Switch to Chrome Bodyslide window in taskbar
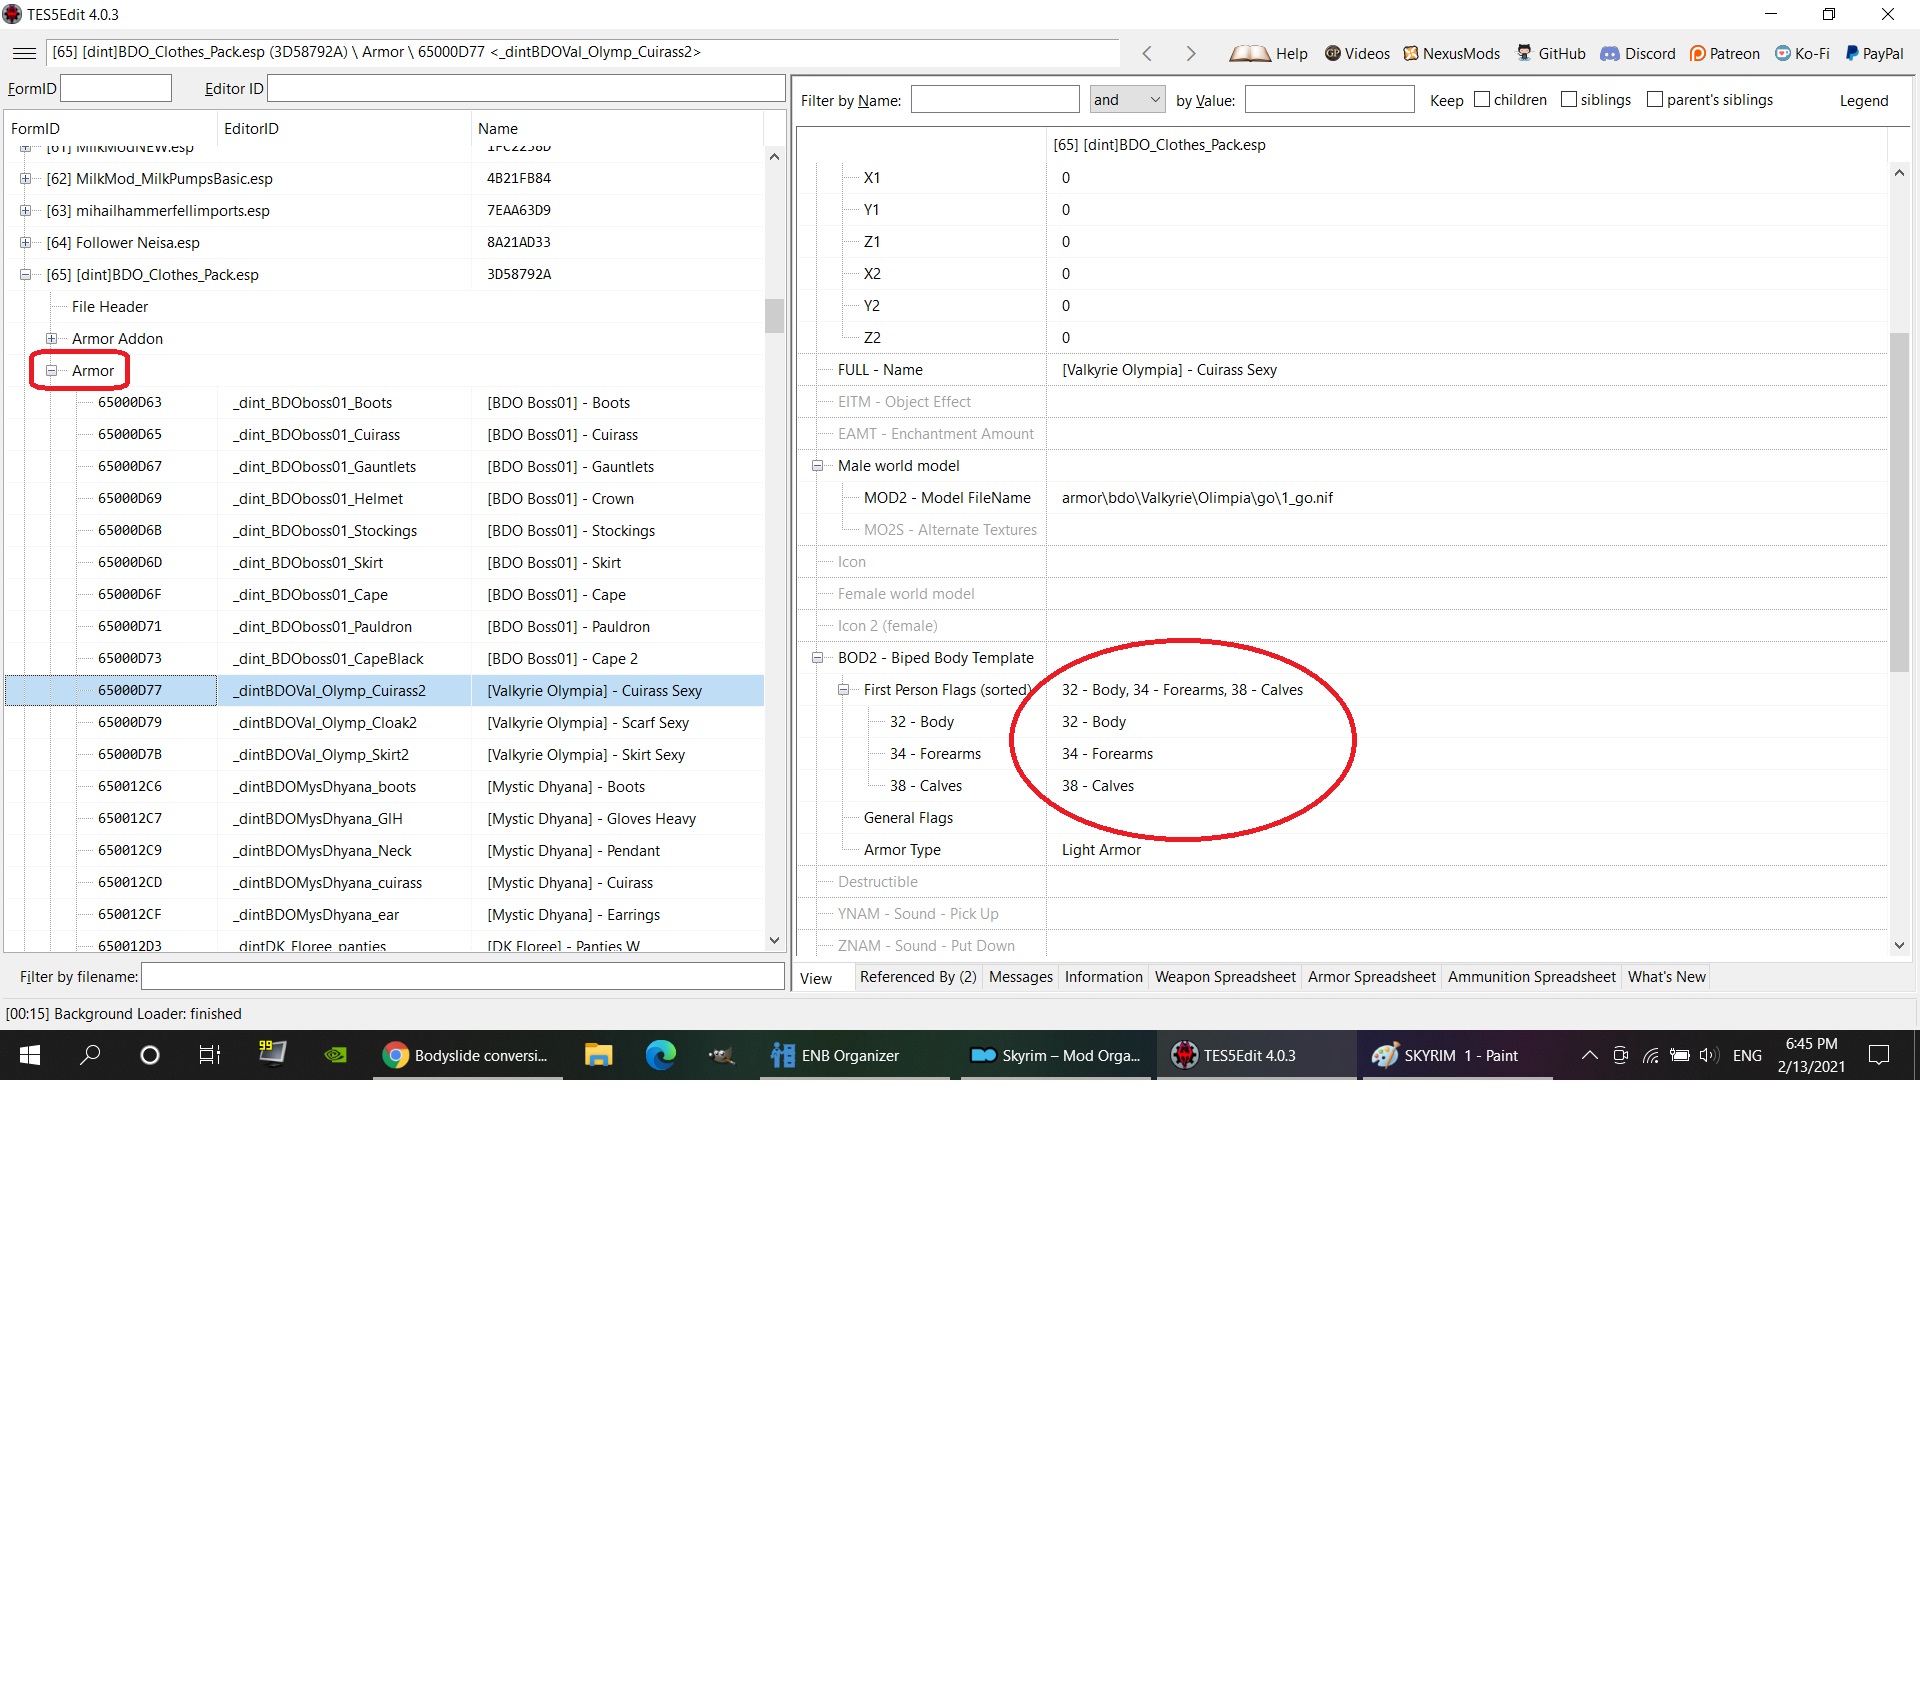 click(x=467, y=1055)
